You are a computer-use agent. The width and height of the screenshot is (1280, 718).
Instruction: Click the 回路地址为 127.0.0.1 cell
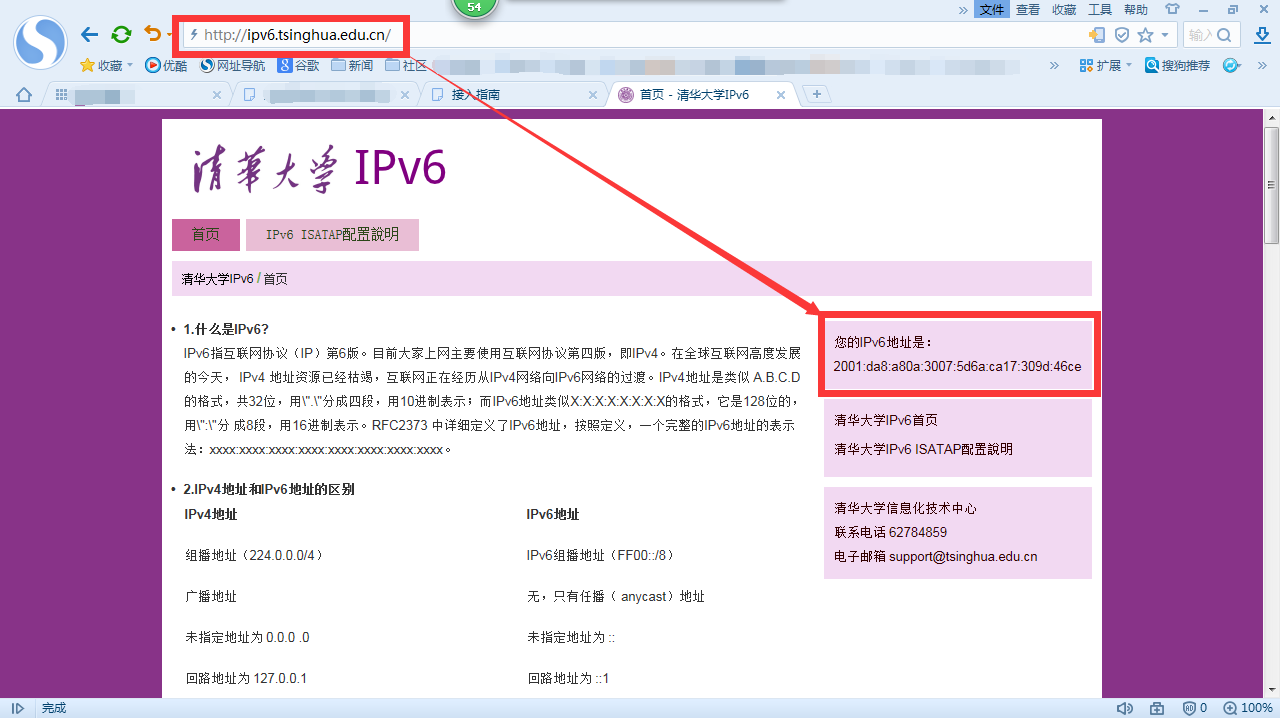click(x=246, y=678)
